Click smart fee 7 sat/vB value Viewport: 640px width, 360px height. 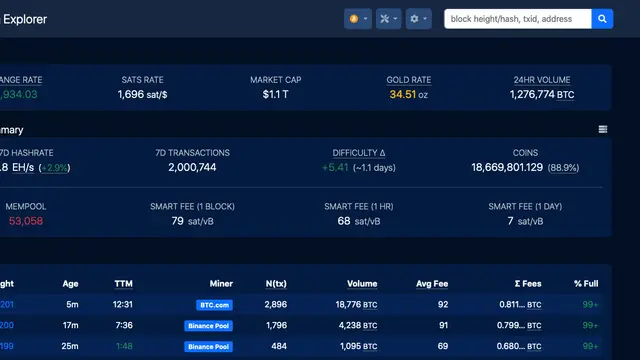click(x=525, y=221)
